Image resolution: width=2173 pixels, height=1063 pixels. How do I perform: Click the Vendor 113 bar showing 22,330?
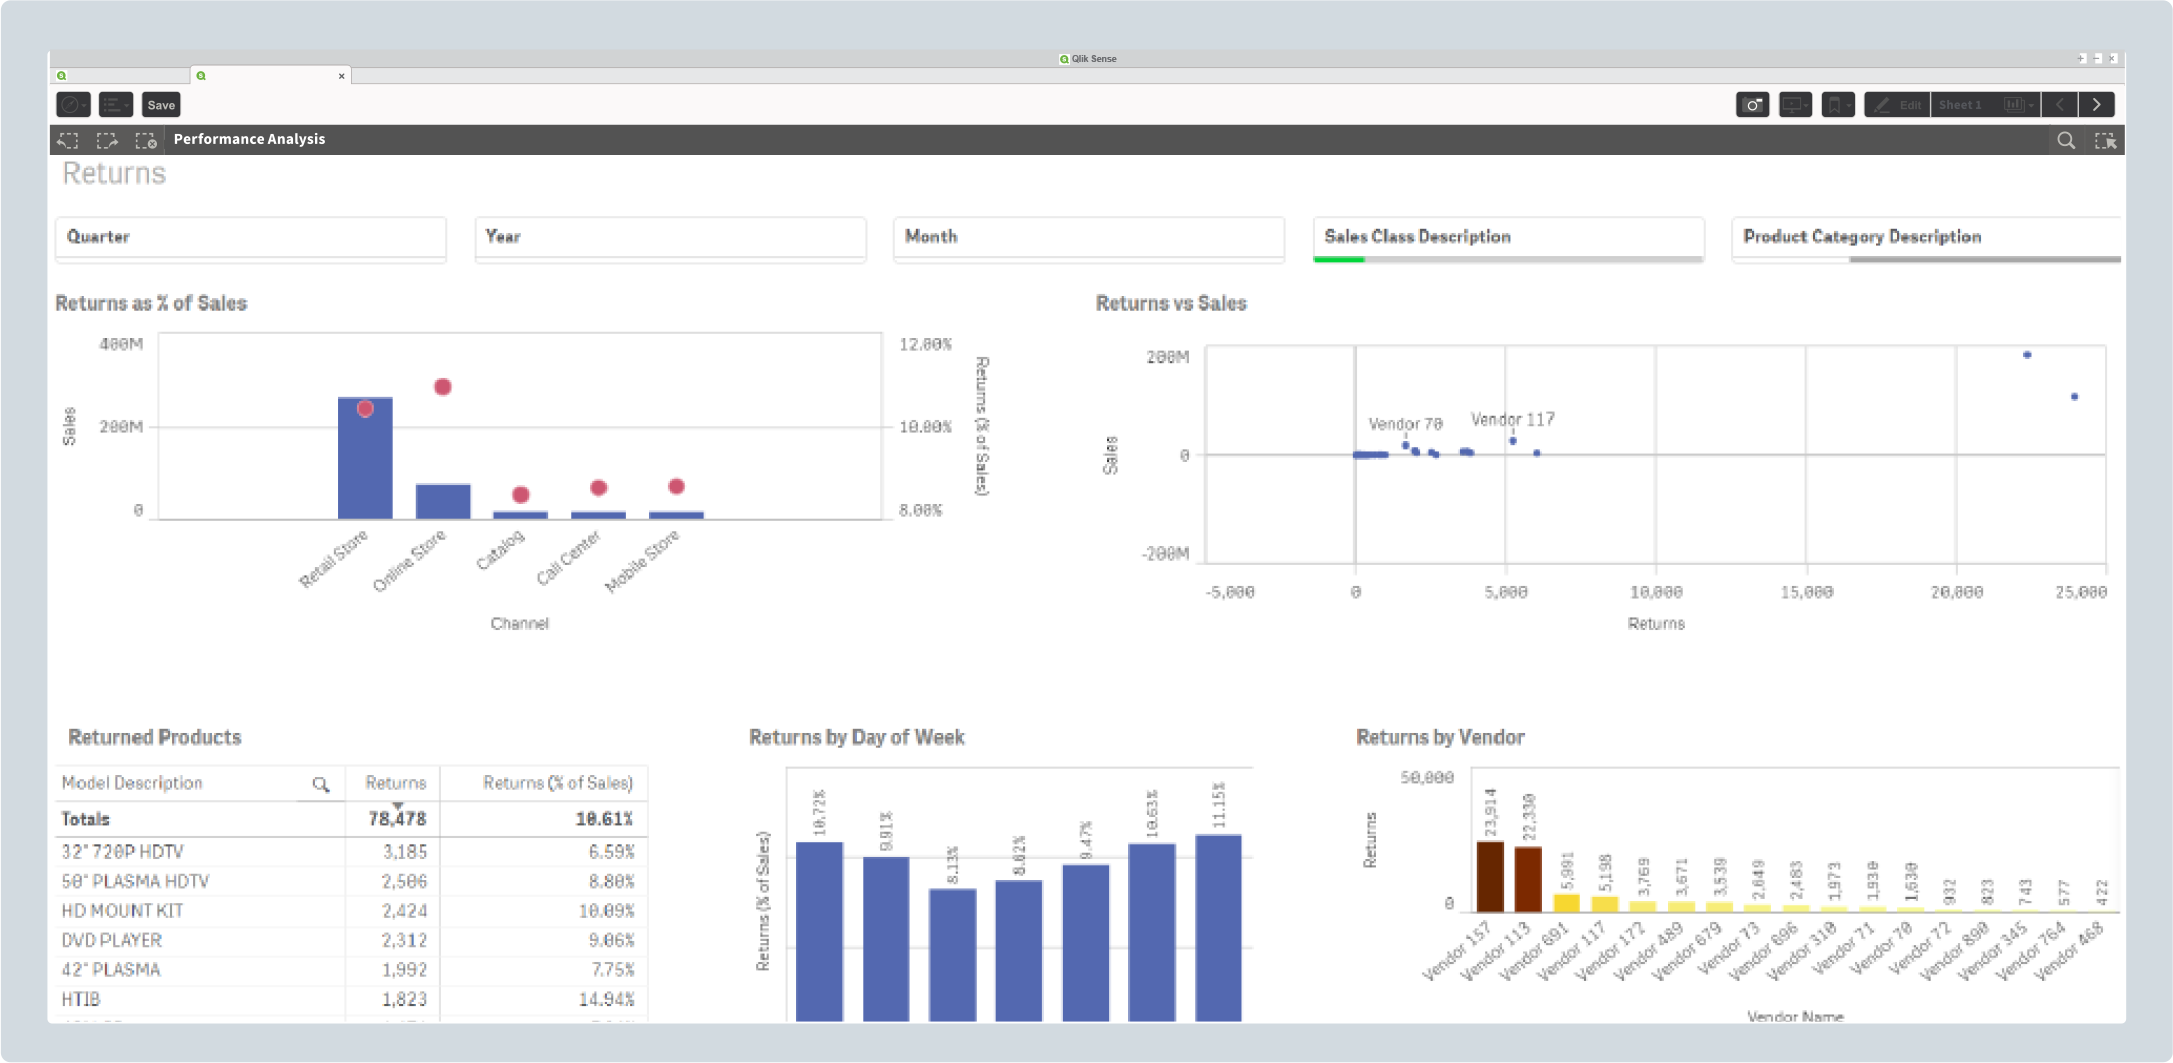pyautogui.click(x=1528, y=879)
